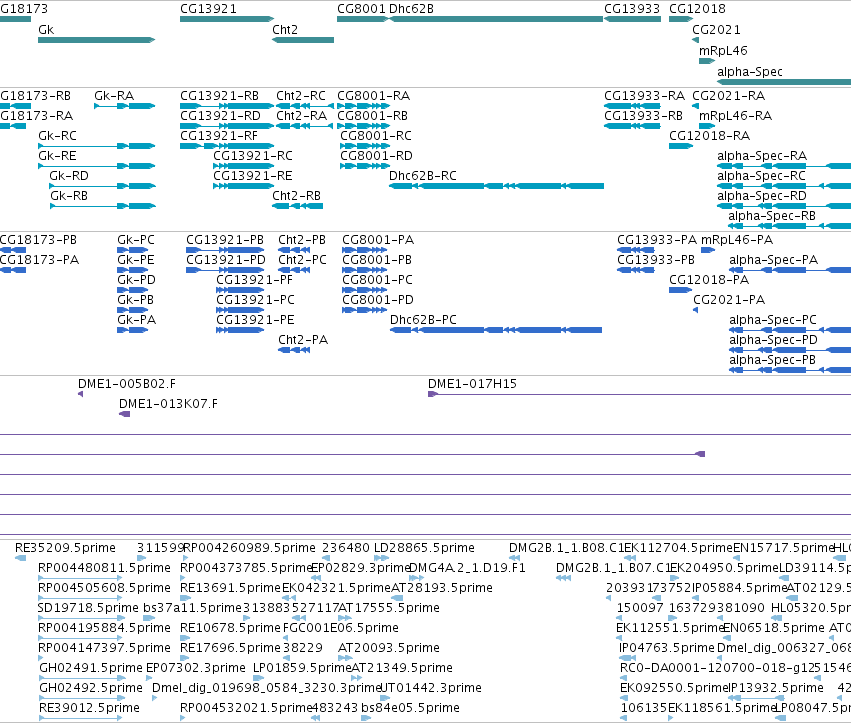Select the DME1-013K07.F feature label
851x723 pixels.
pos(168,404)
